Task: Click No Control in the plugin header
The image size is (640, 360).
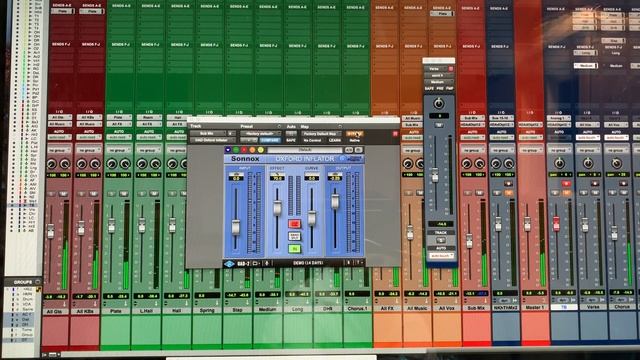Action: 312,140
